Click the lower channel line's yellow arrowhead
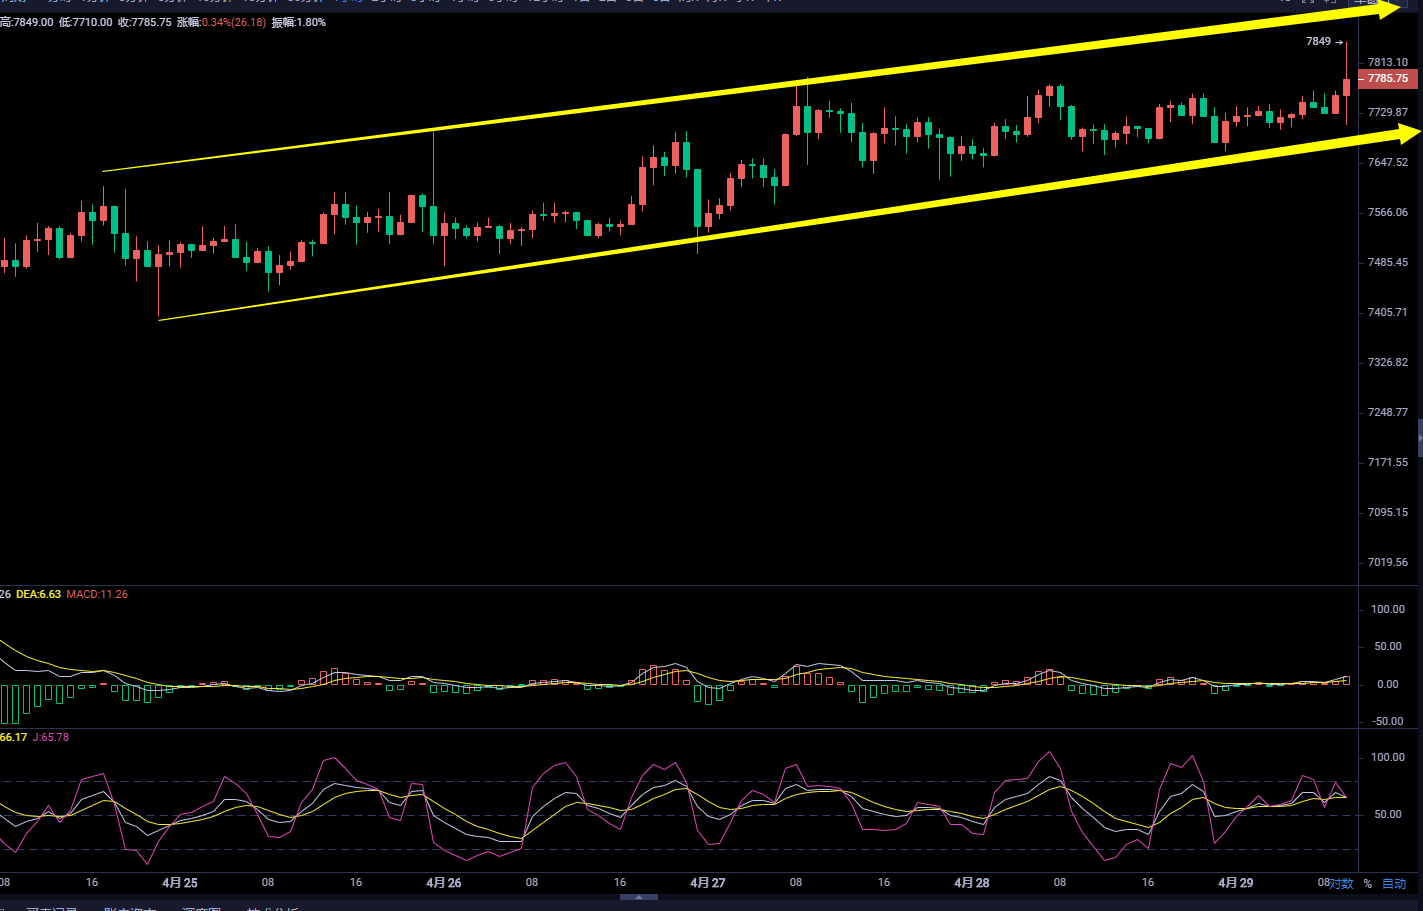This screenshot has width=1423, height=911. pyautogui.click(x=1408, y=132)
